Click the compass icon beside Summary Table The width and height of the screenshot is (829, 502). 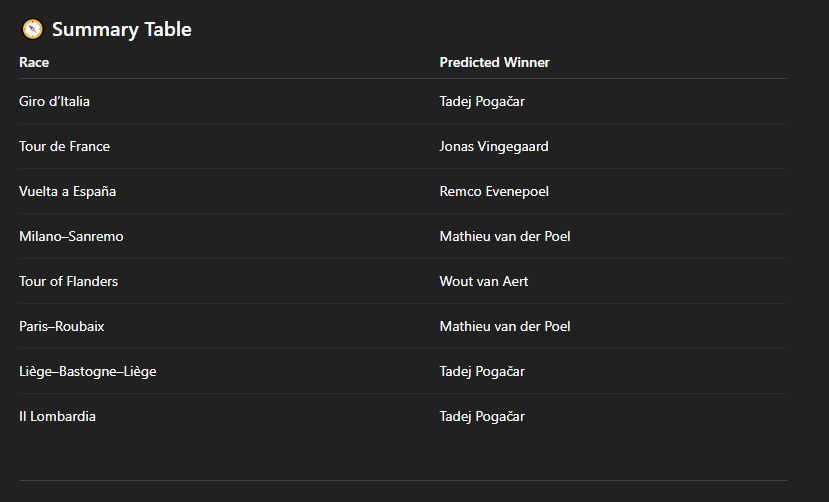32,29
